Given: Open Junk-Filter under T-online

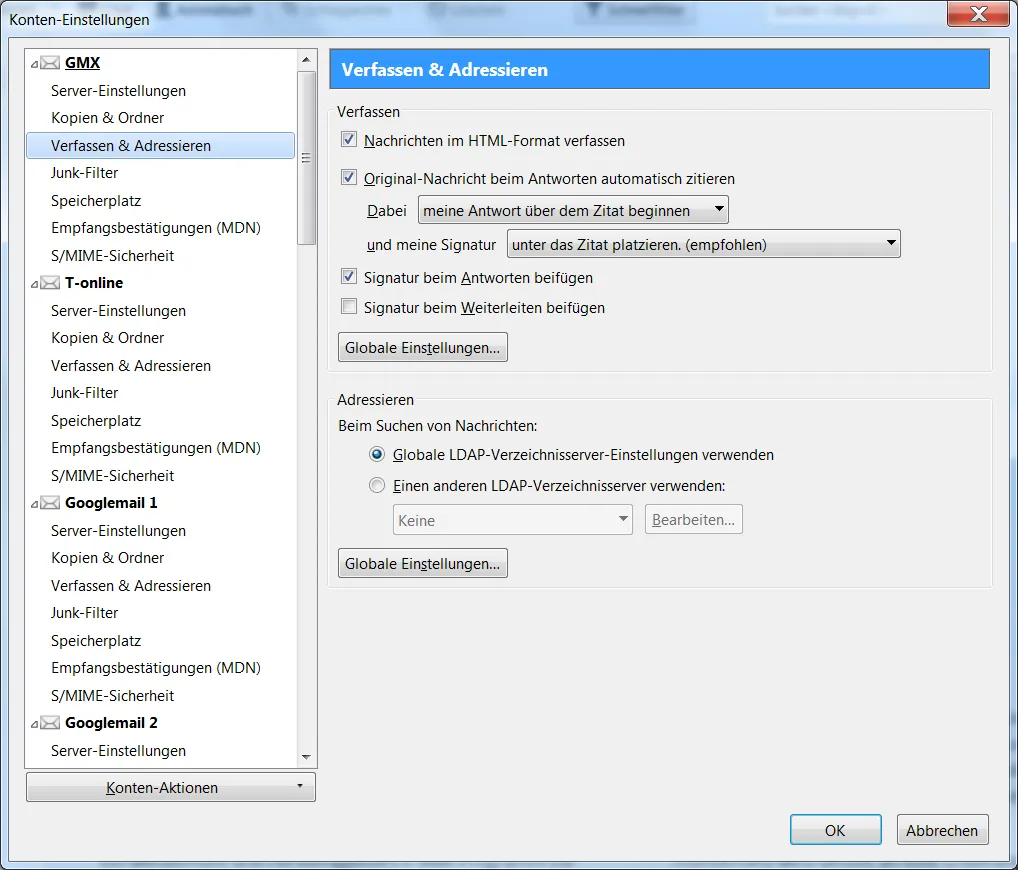Looking at the screenshot, I should coord(85,393).
